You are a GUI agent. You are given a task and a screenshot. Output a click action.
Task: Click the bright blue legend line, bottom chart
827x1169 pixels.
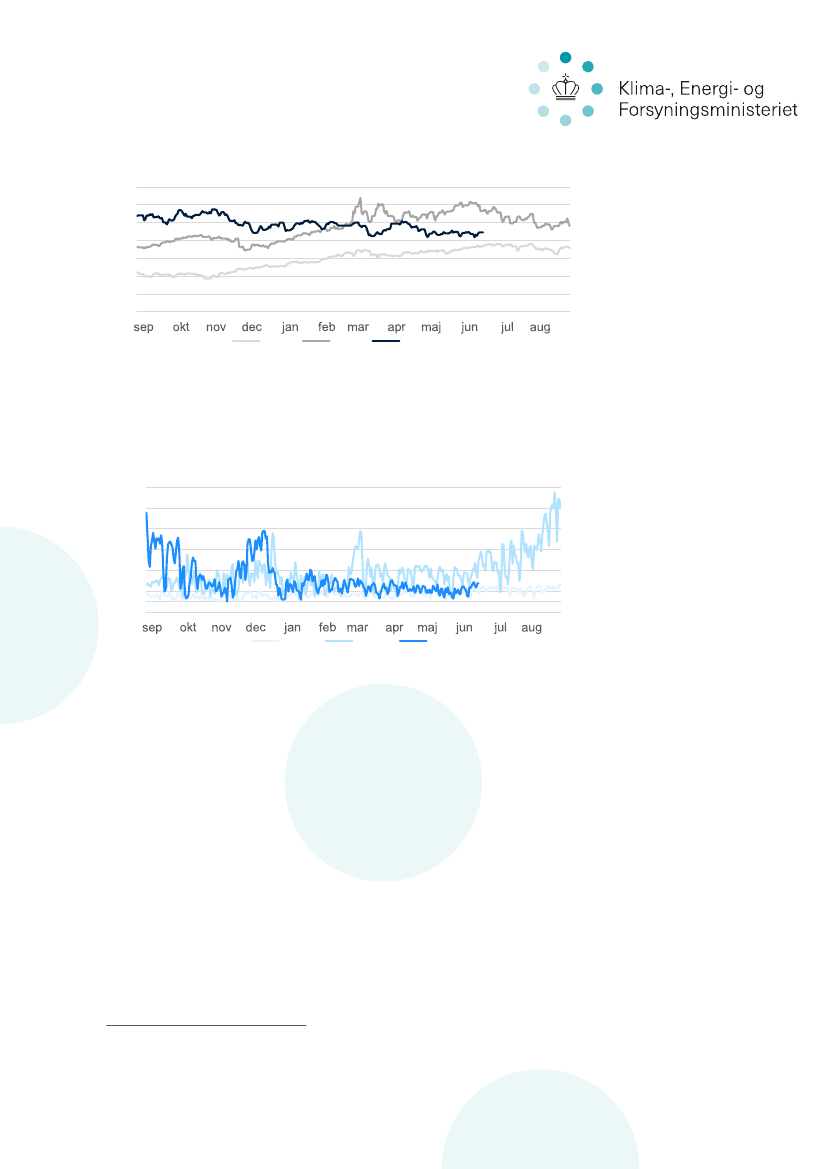413,641
